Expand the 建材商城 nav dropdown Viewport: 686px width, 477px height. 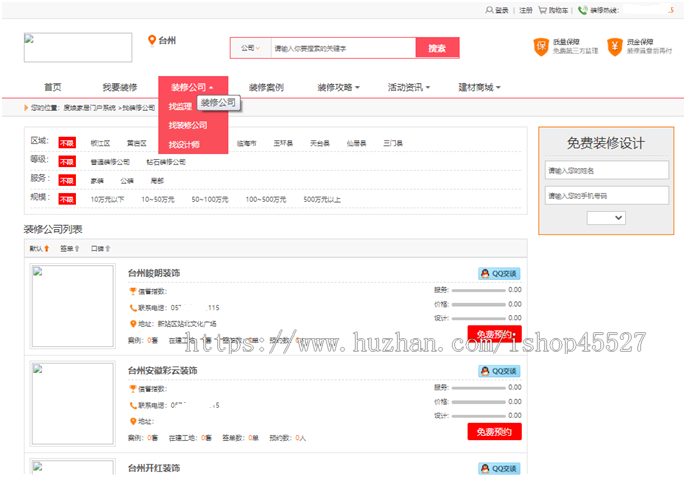(480, 88)
